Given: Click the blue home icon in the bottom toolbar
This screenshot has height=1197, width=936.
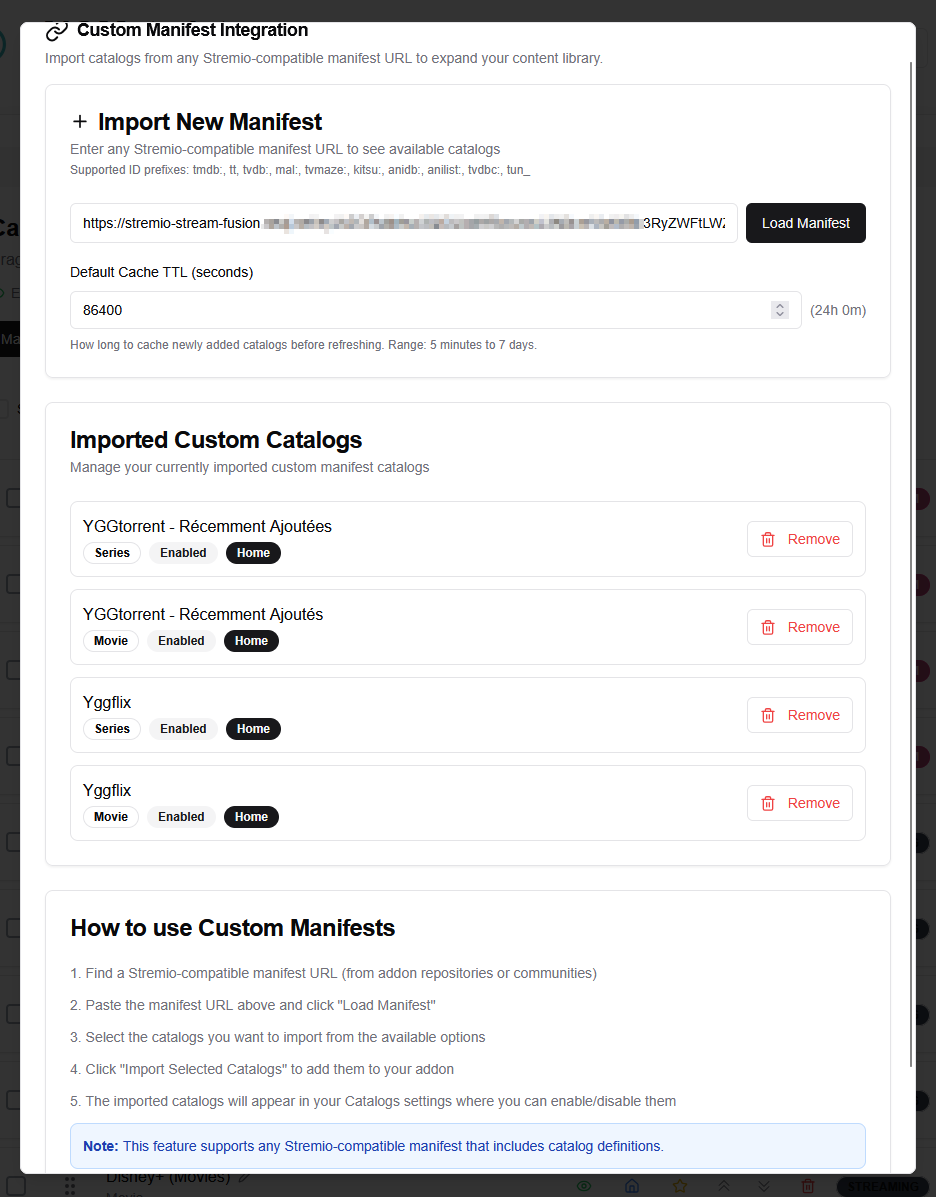Looking at the screenshot, I should tap(631, 1186).
